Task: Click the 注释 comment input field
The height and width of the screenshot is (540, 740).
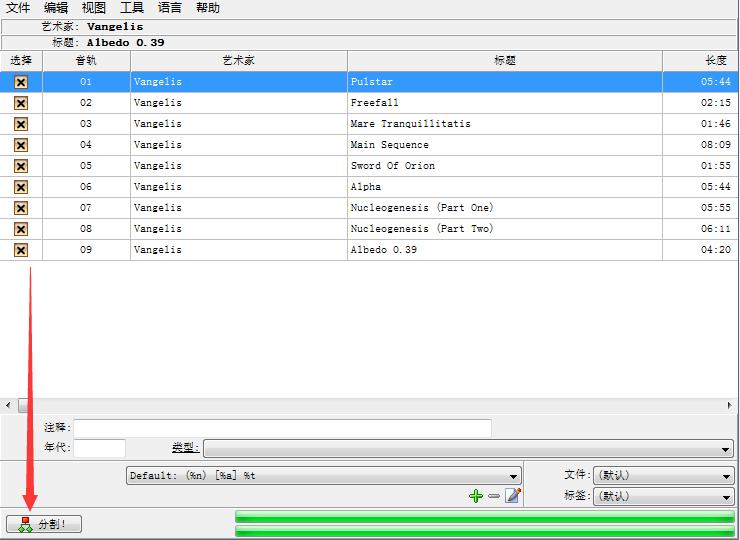Action: 283,428
